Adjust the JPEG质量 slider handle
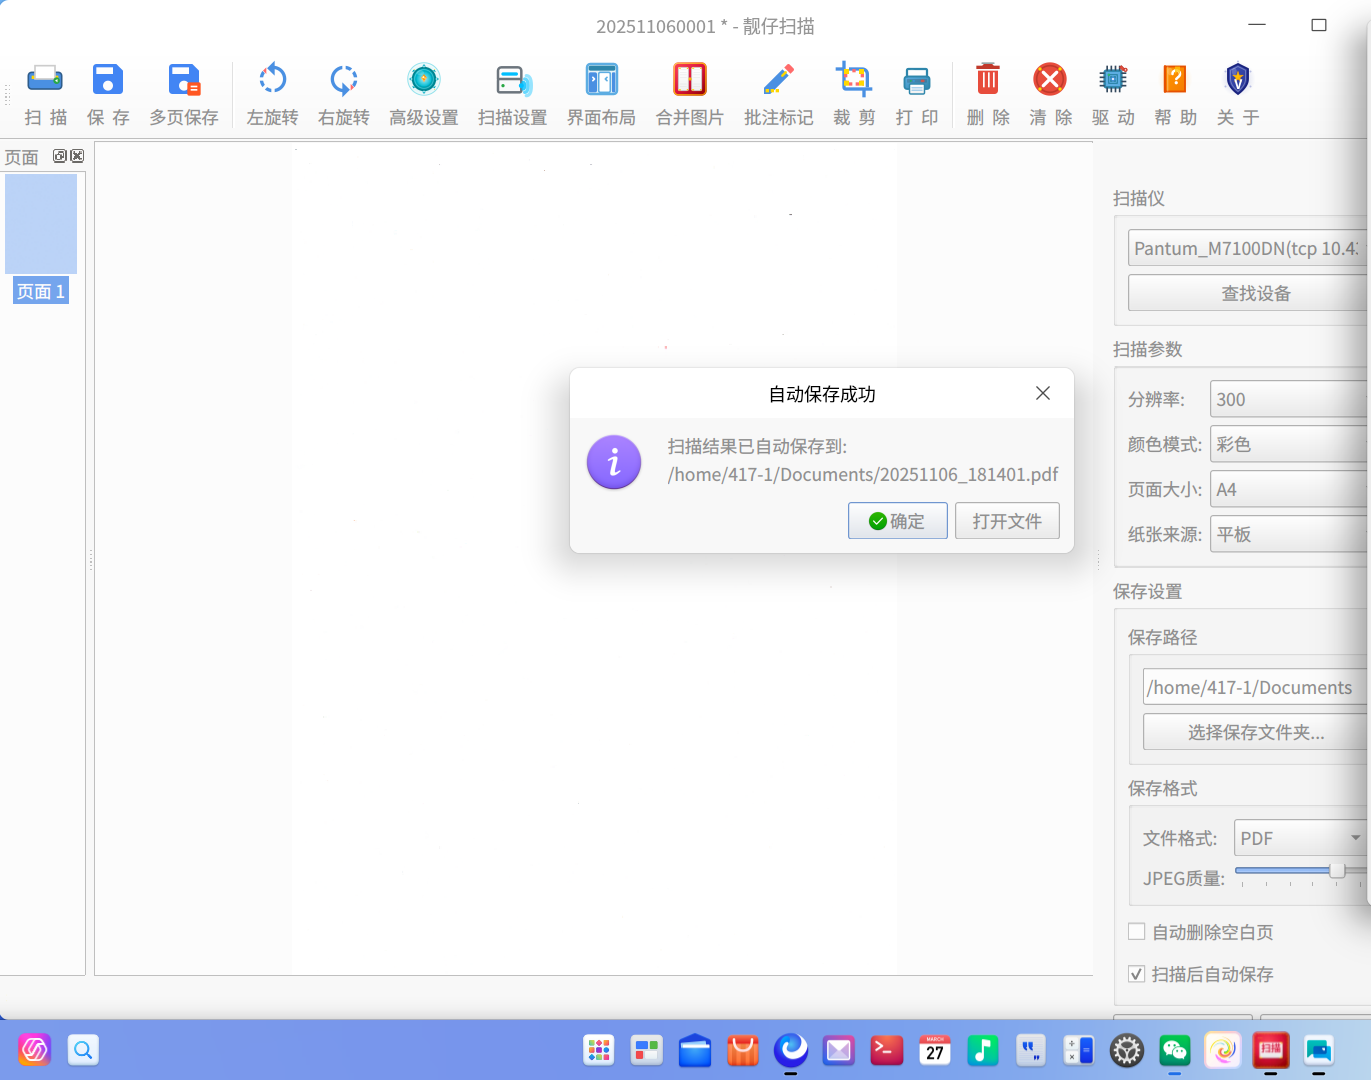Viewport: 1371px width, 1080px height. pos(1337,870)
